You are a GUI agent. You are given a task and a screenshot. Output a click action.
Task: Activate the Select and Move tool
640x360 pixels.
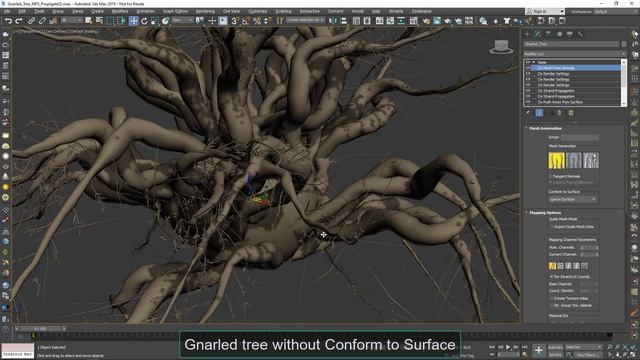click(x=133, y=21)
